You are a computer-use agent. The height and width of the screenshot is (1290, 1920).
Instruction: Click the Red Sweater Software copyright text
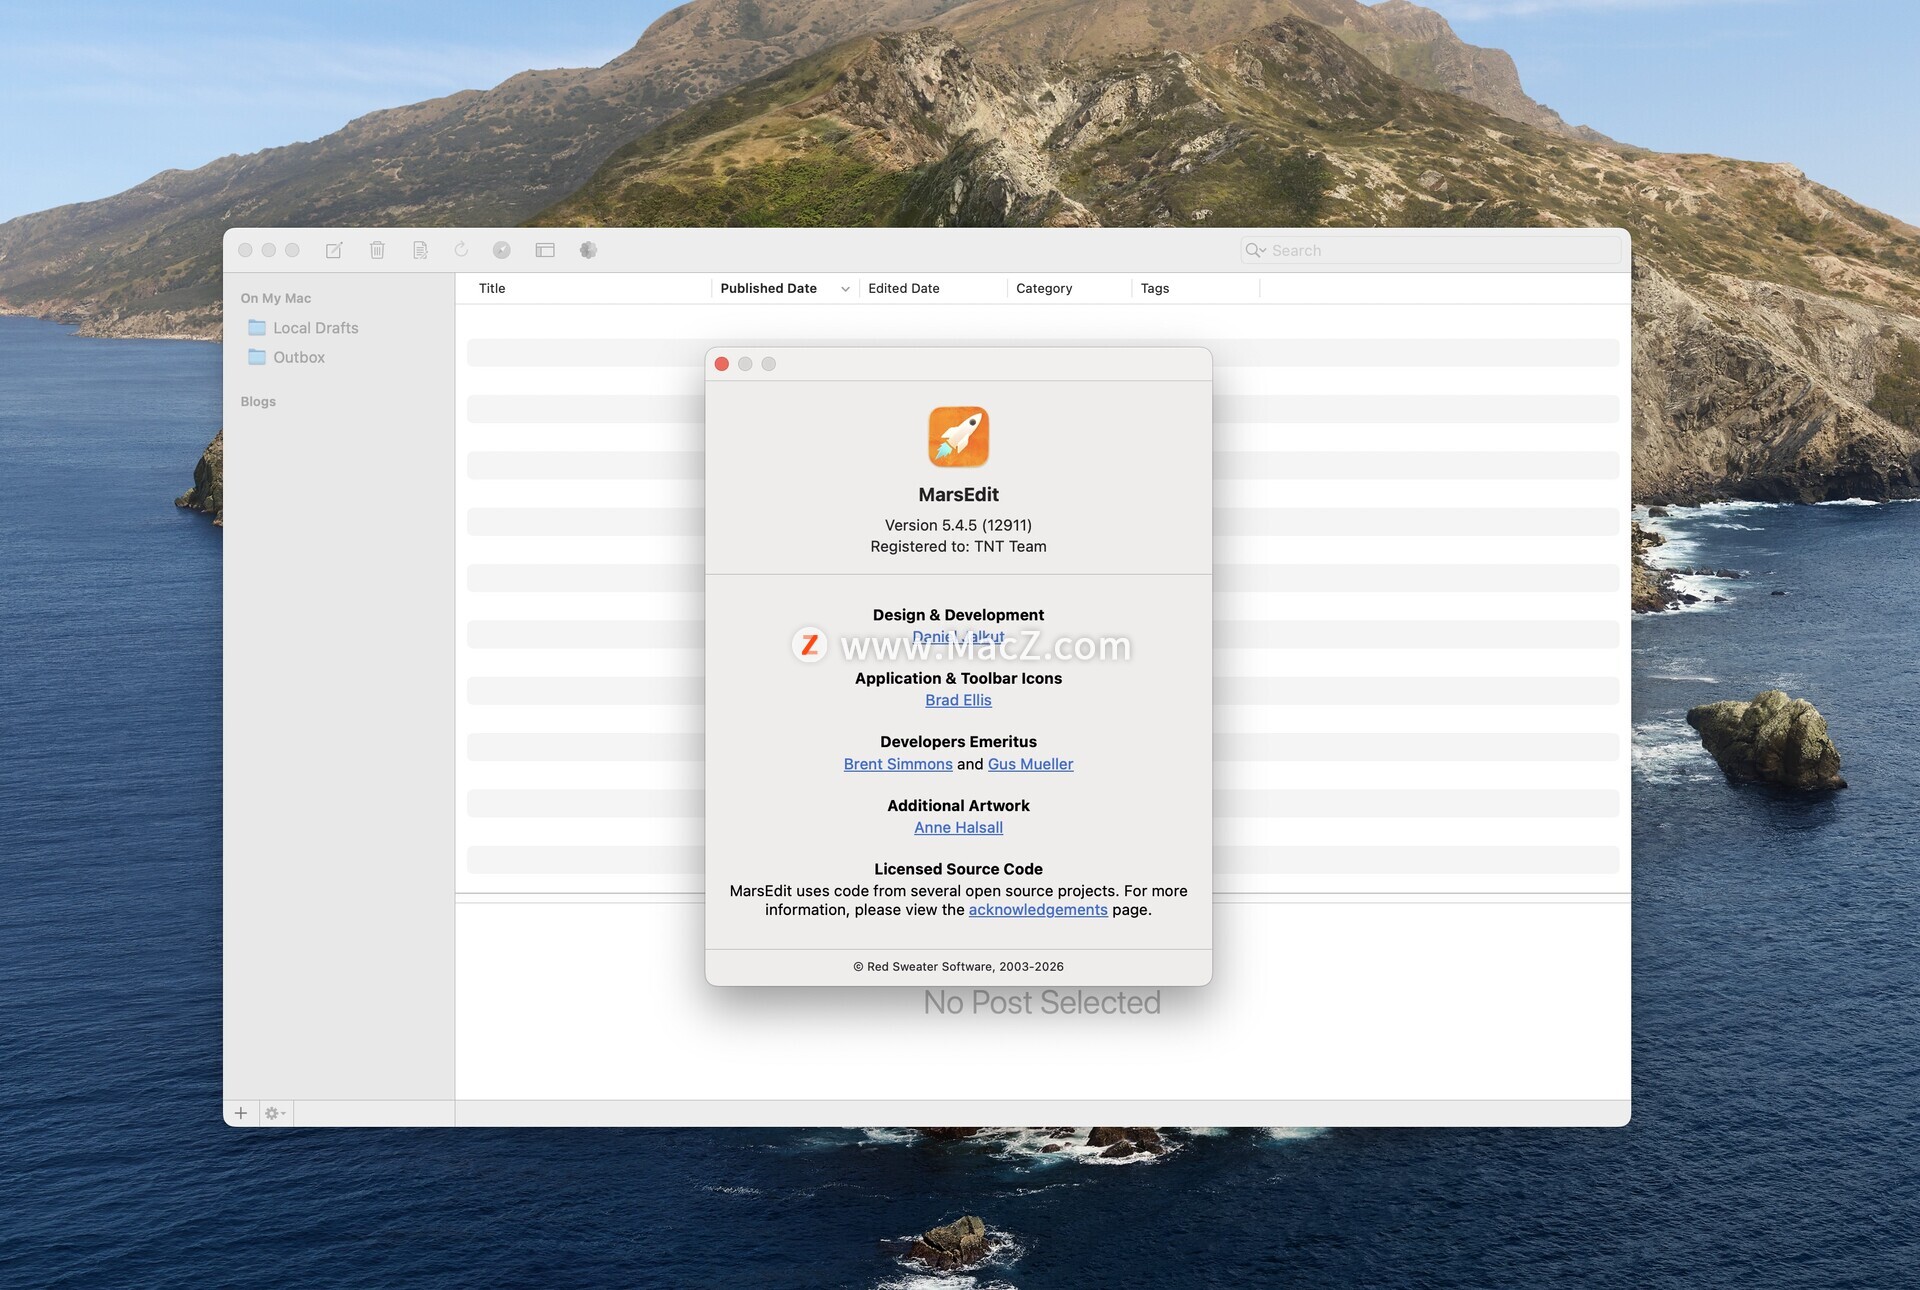[958, 967]
